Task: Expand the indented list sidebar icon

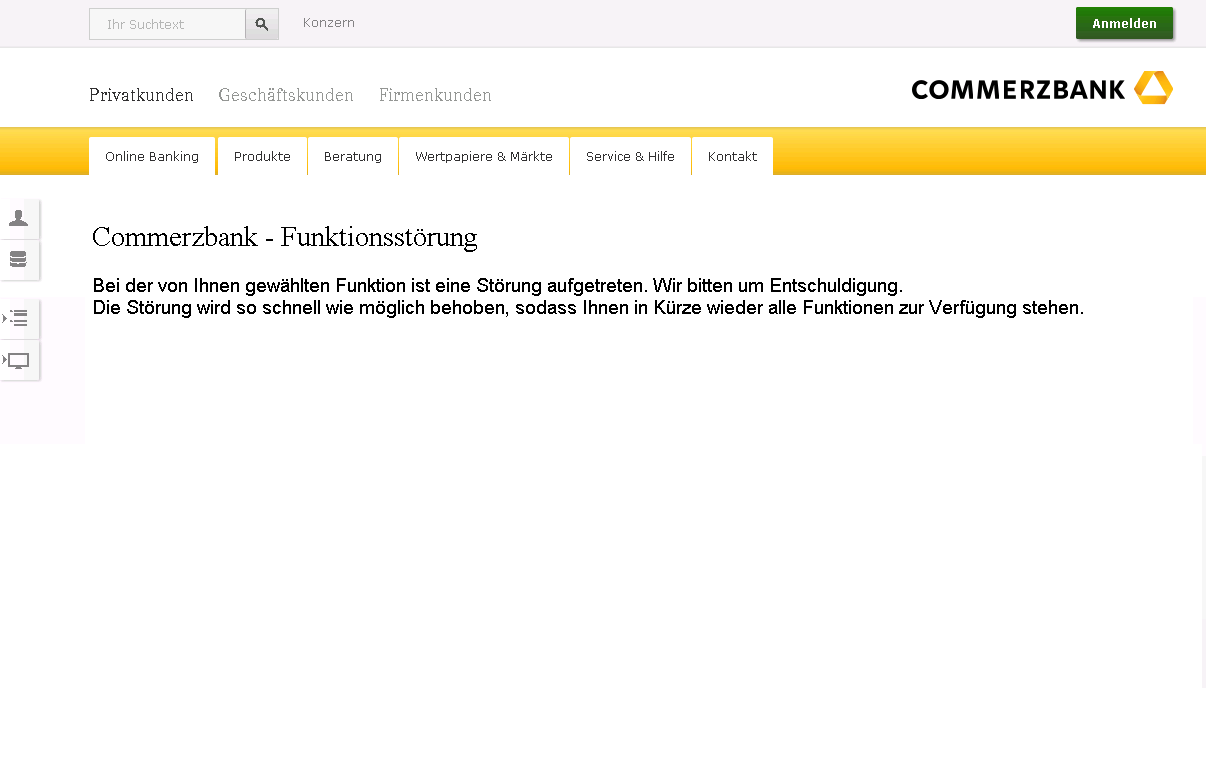Action: click(x=18, y=318)
